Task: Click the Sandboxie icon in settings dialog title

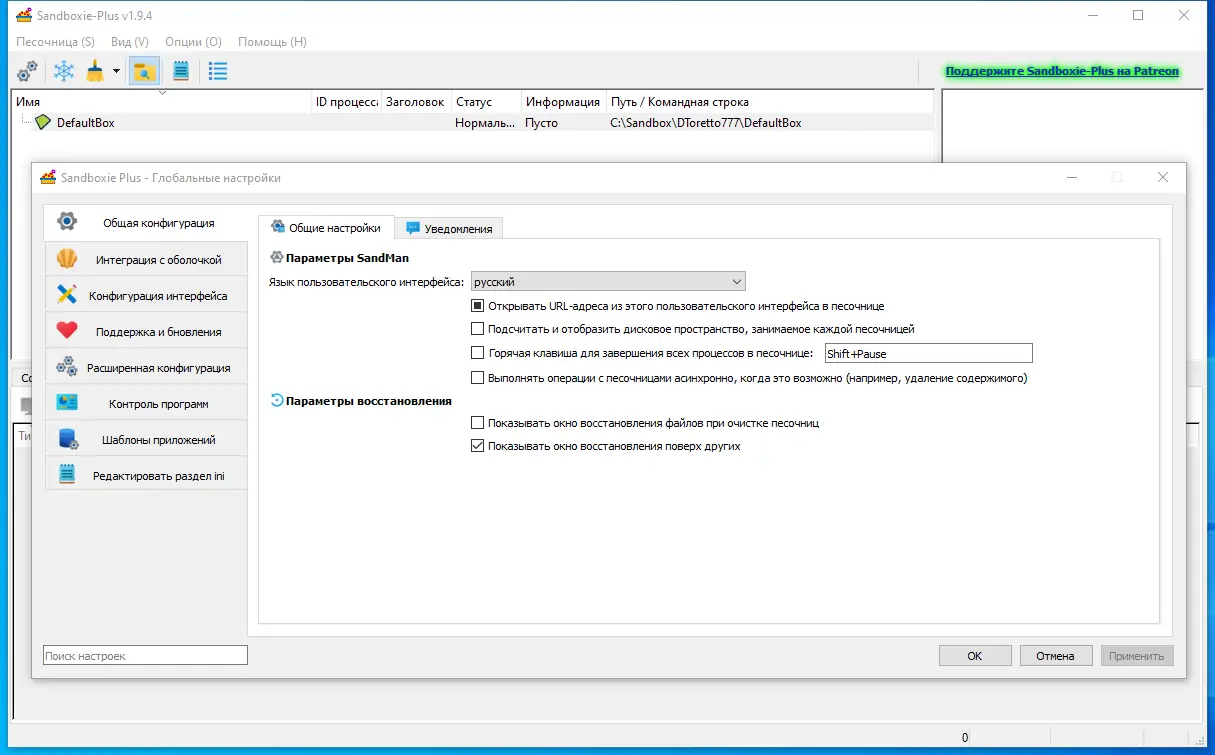Action: pos(48,178)
